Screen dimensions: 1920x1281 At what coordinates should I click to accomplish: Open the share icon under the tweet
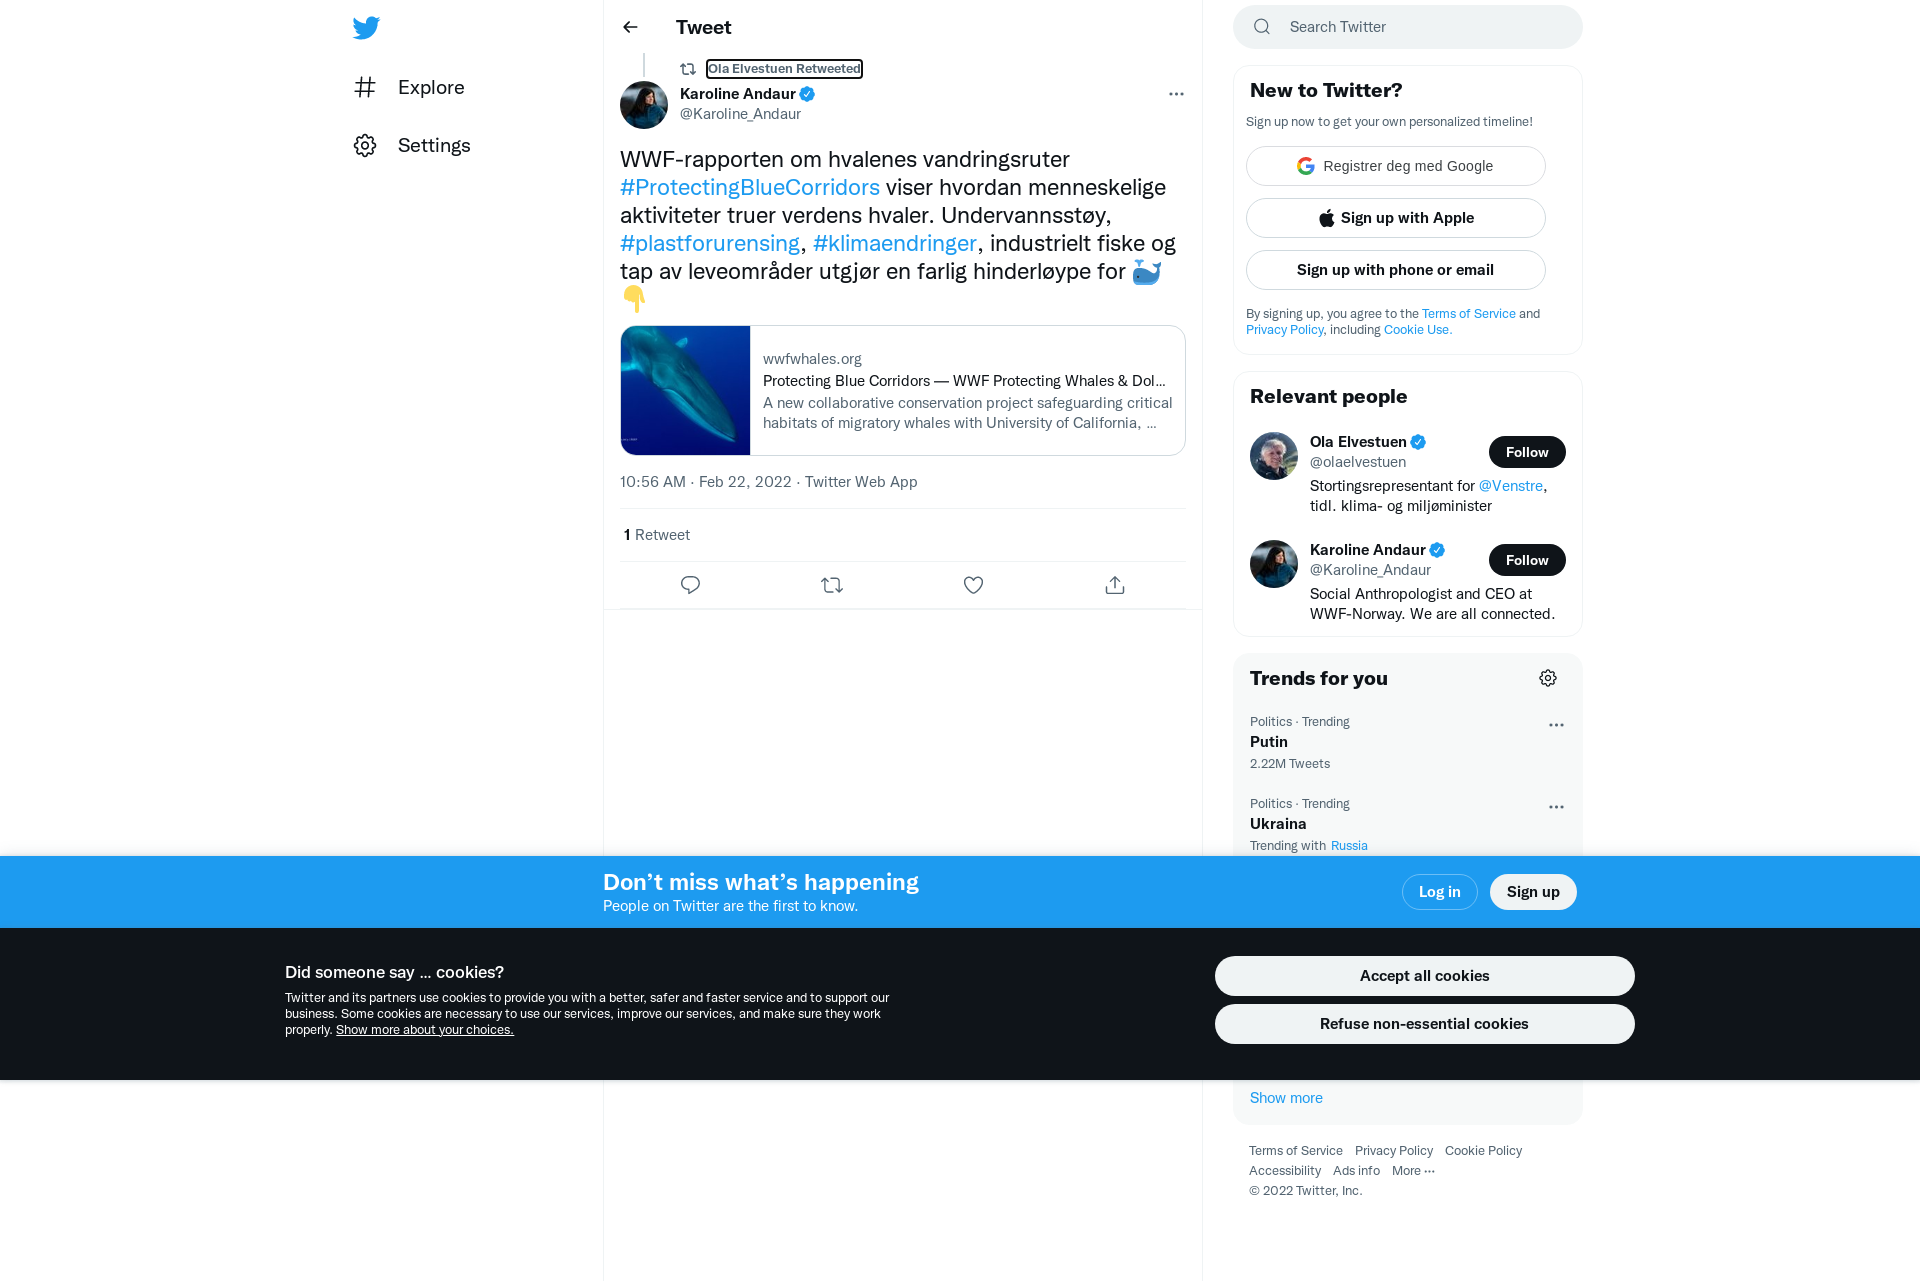1115,585
